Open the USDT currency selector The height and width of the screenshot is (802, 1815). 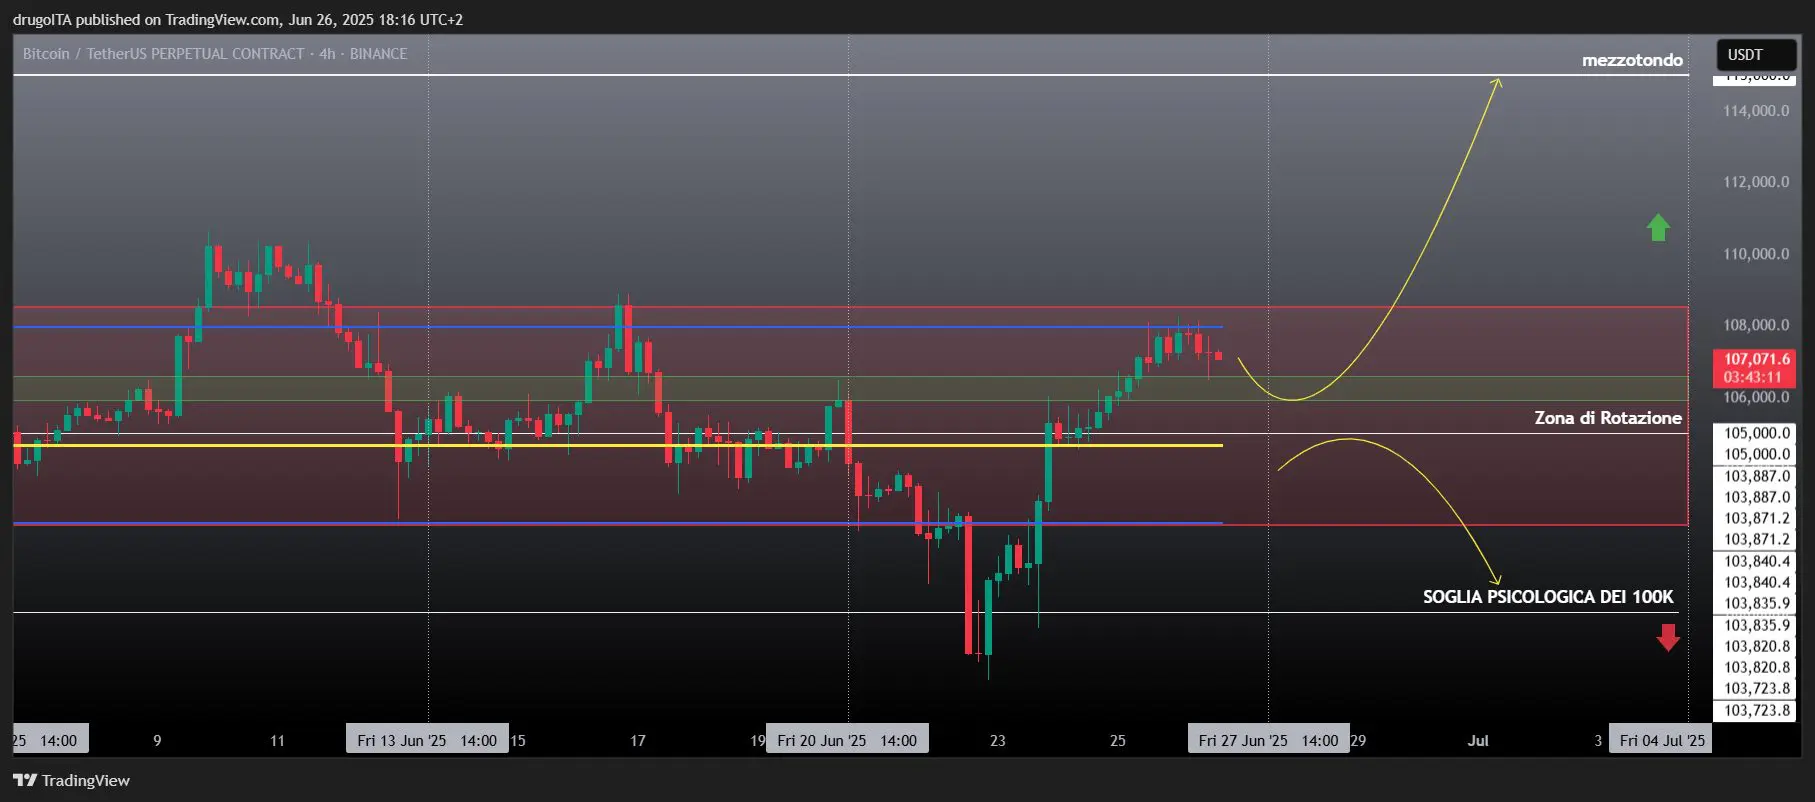[1756, 55]
